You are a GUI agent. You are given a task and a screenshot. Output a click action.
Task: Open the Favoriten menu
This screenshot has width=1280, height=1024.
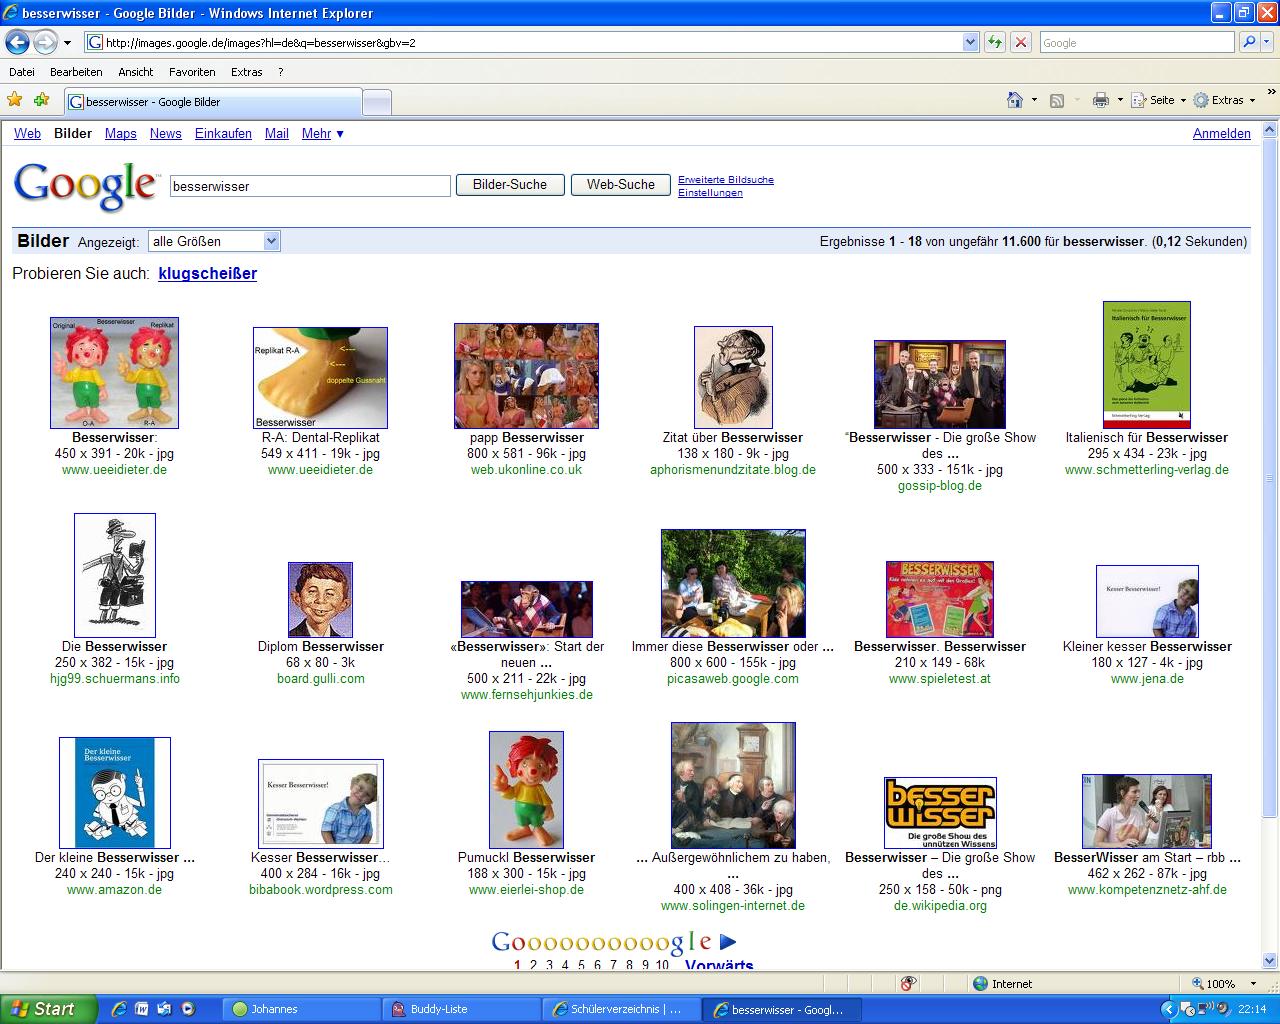192,72
